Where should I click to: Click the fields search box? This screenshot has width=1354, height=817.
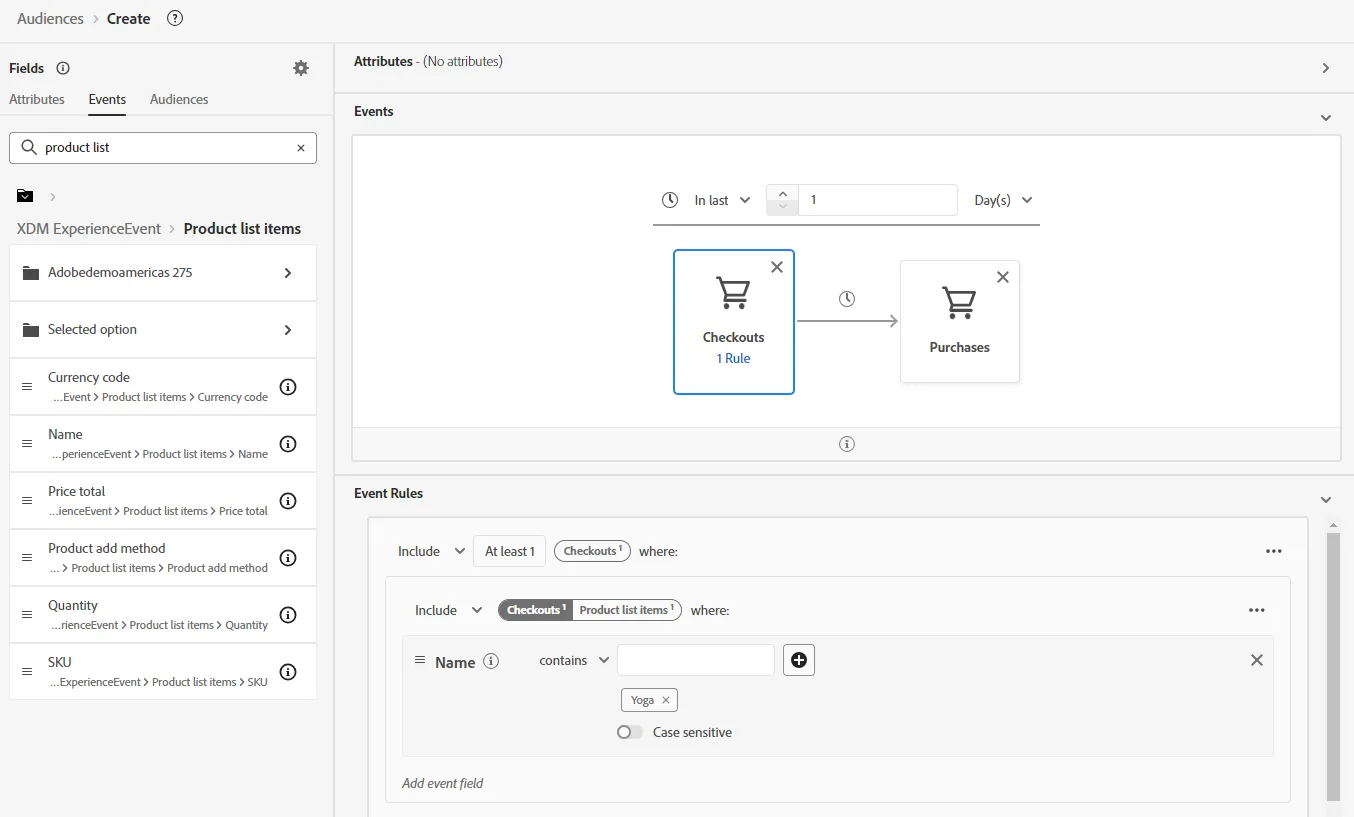163,148
